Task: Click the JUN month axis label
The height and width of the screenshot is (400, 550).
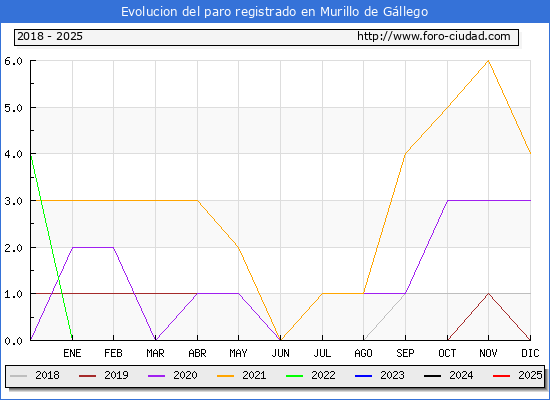Action: coord(281,353)
